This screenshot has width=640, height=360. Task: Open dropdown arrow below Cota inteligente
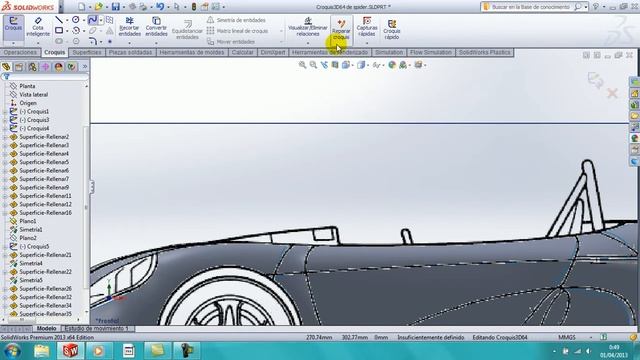[x=38, y=43]
